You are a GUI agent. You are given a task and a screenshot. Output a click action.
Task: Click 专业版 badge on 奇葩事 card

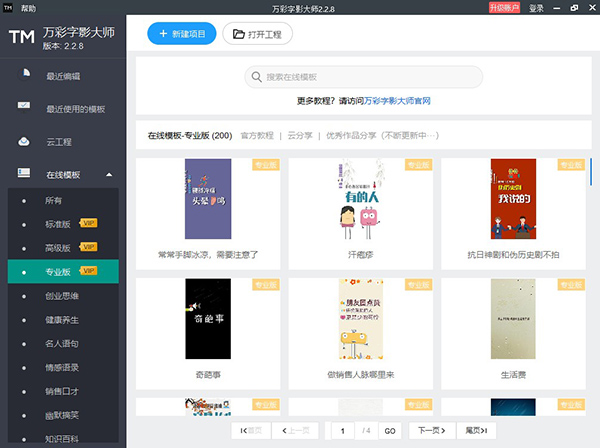[266, 285]
